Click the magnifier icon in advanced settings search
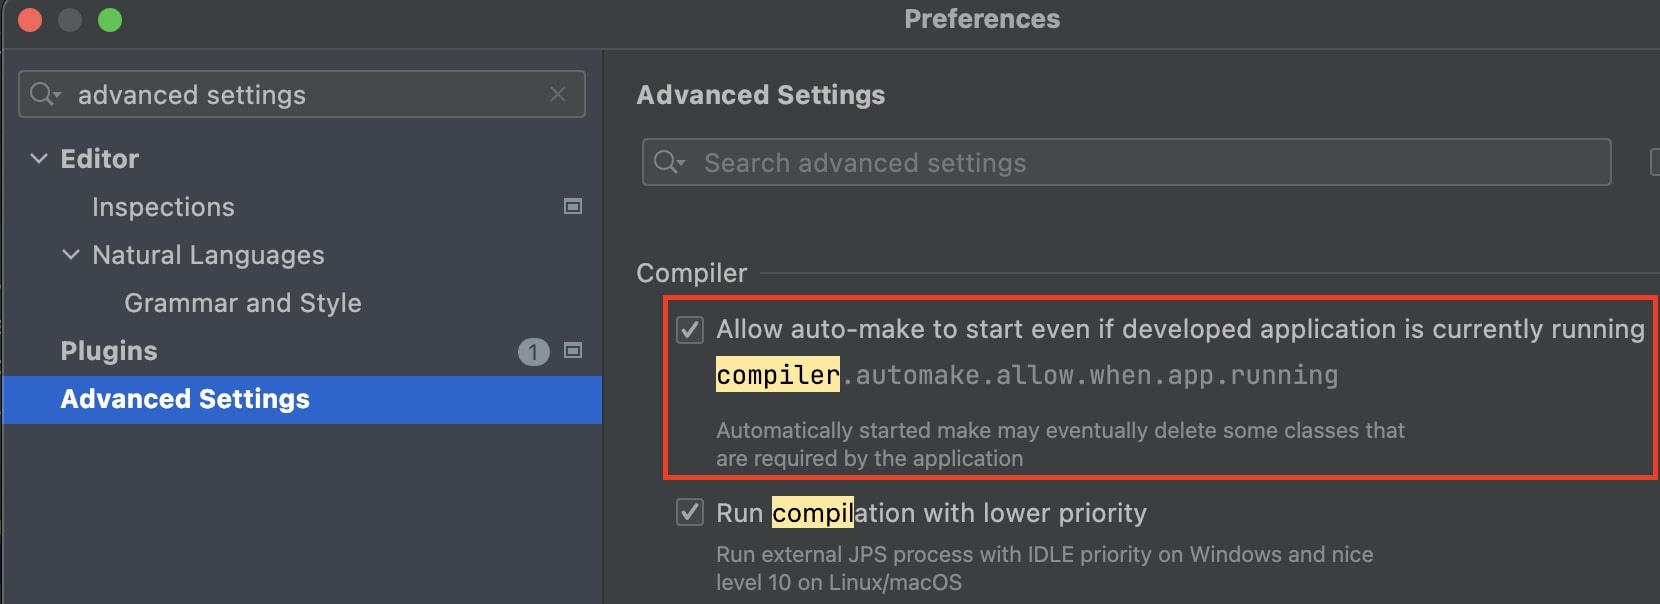 [665, 162]
